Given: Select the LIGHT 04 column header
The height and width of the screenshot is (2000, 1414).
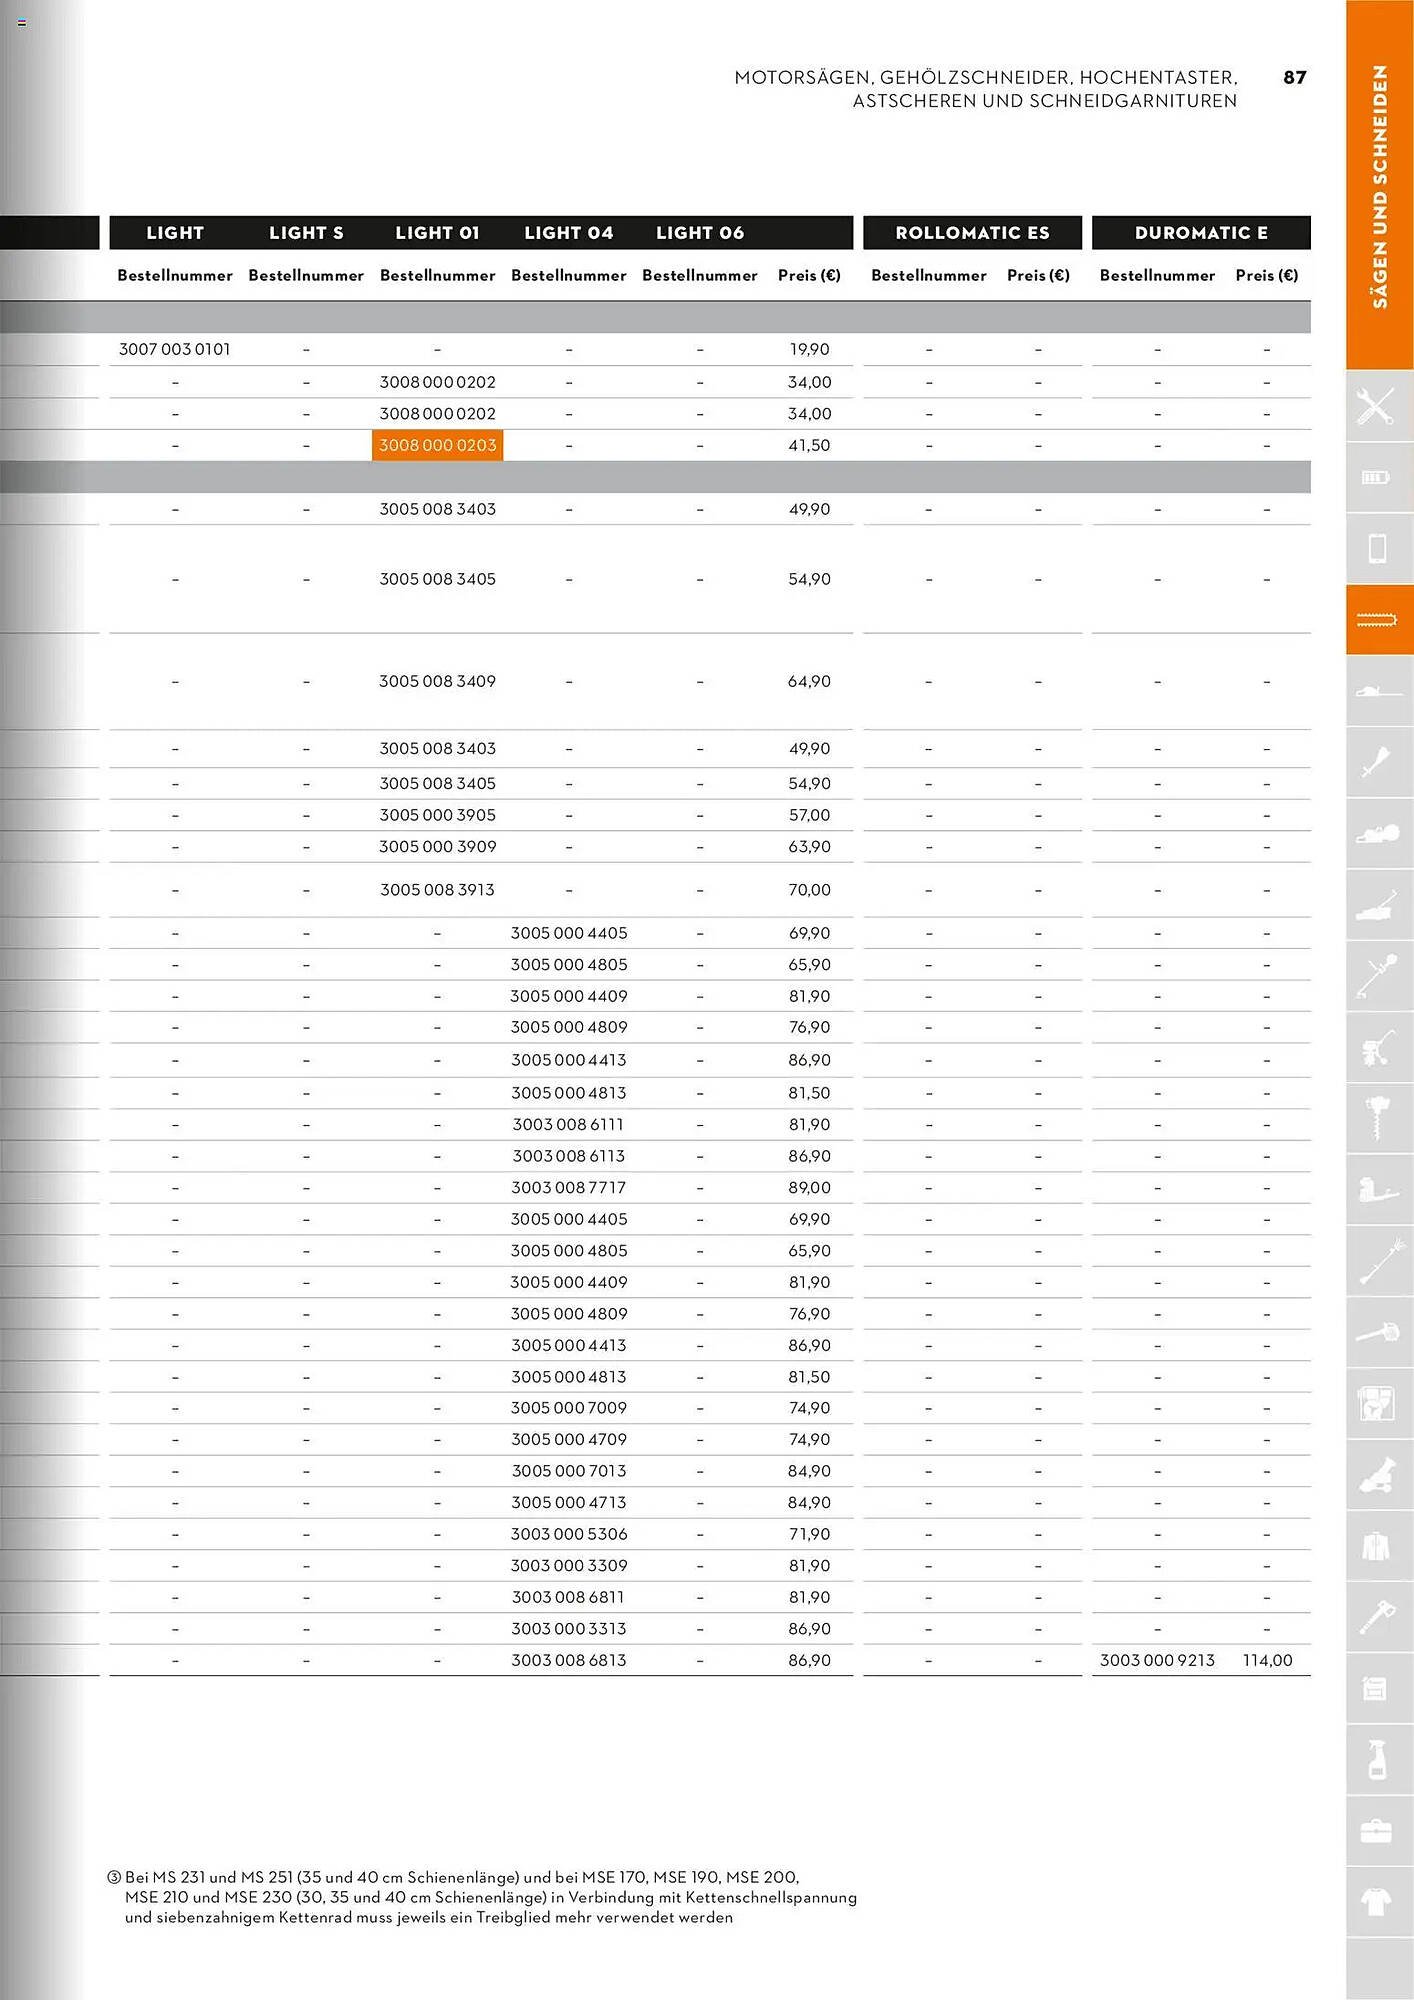Looking at the screenshot, I should tap(569, 233).
